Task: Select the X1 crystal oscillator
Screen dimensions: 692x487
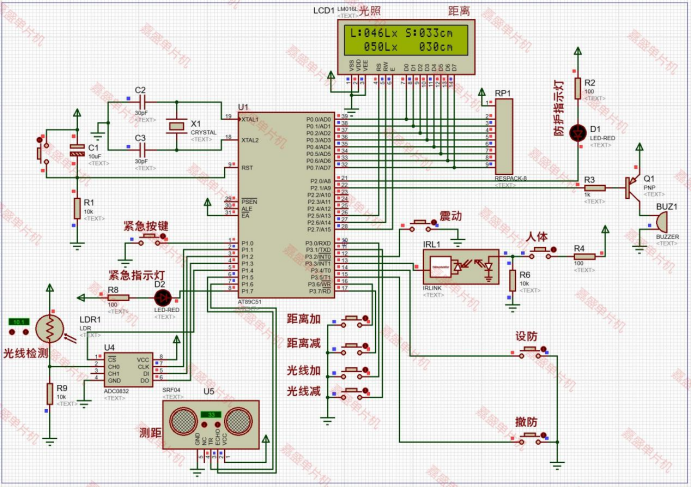Action: pos(177,126)
